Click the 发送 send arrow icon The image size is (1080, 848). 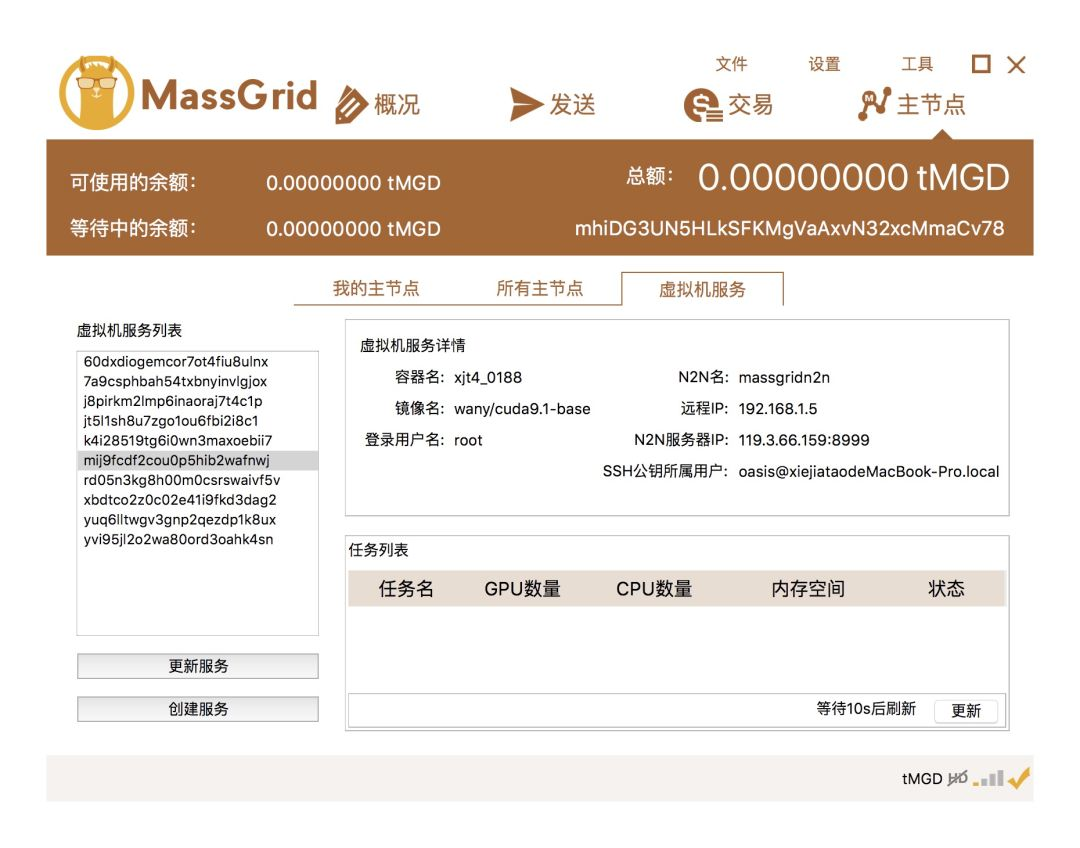click(526, 104)
